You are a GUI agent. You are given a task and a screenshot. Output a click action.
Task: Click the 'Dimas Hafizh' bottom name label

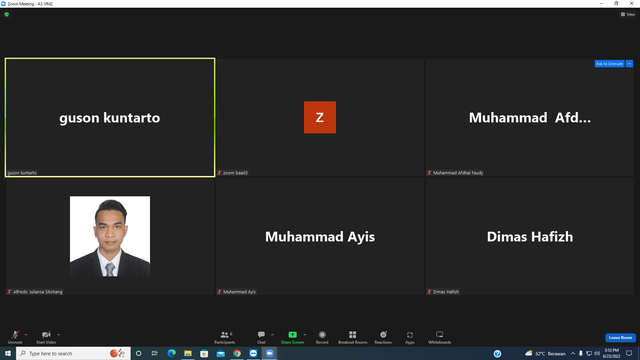445,292
